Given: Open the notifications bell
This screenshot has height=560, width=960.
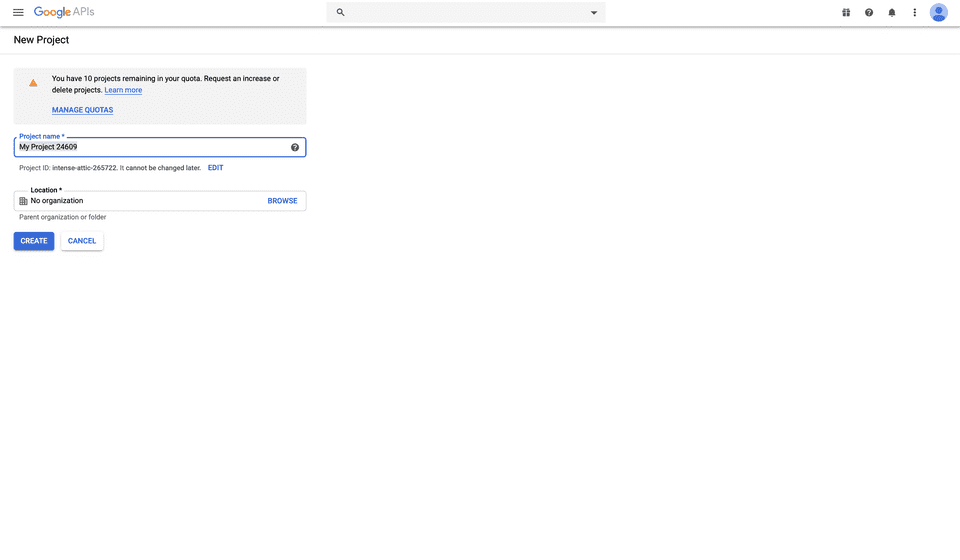Looking at the screenshot, I should (891, 12).
